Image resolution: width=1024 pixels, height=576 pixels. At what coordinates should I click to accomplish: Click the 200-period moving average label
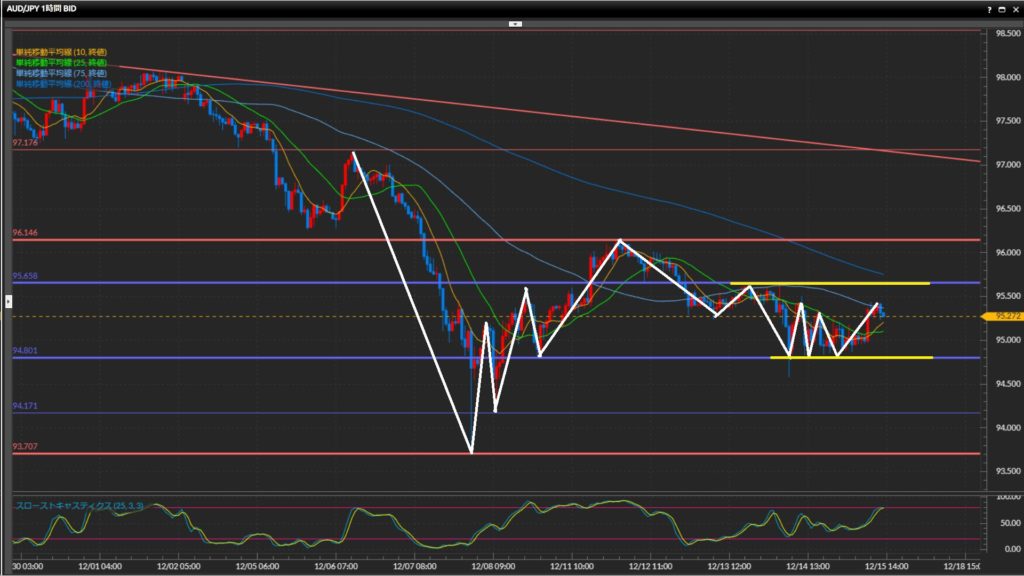(63, 82)
